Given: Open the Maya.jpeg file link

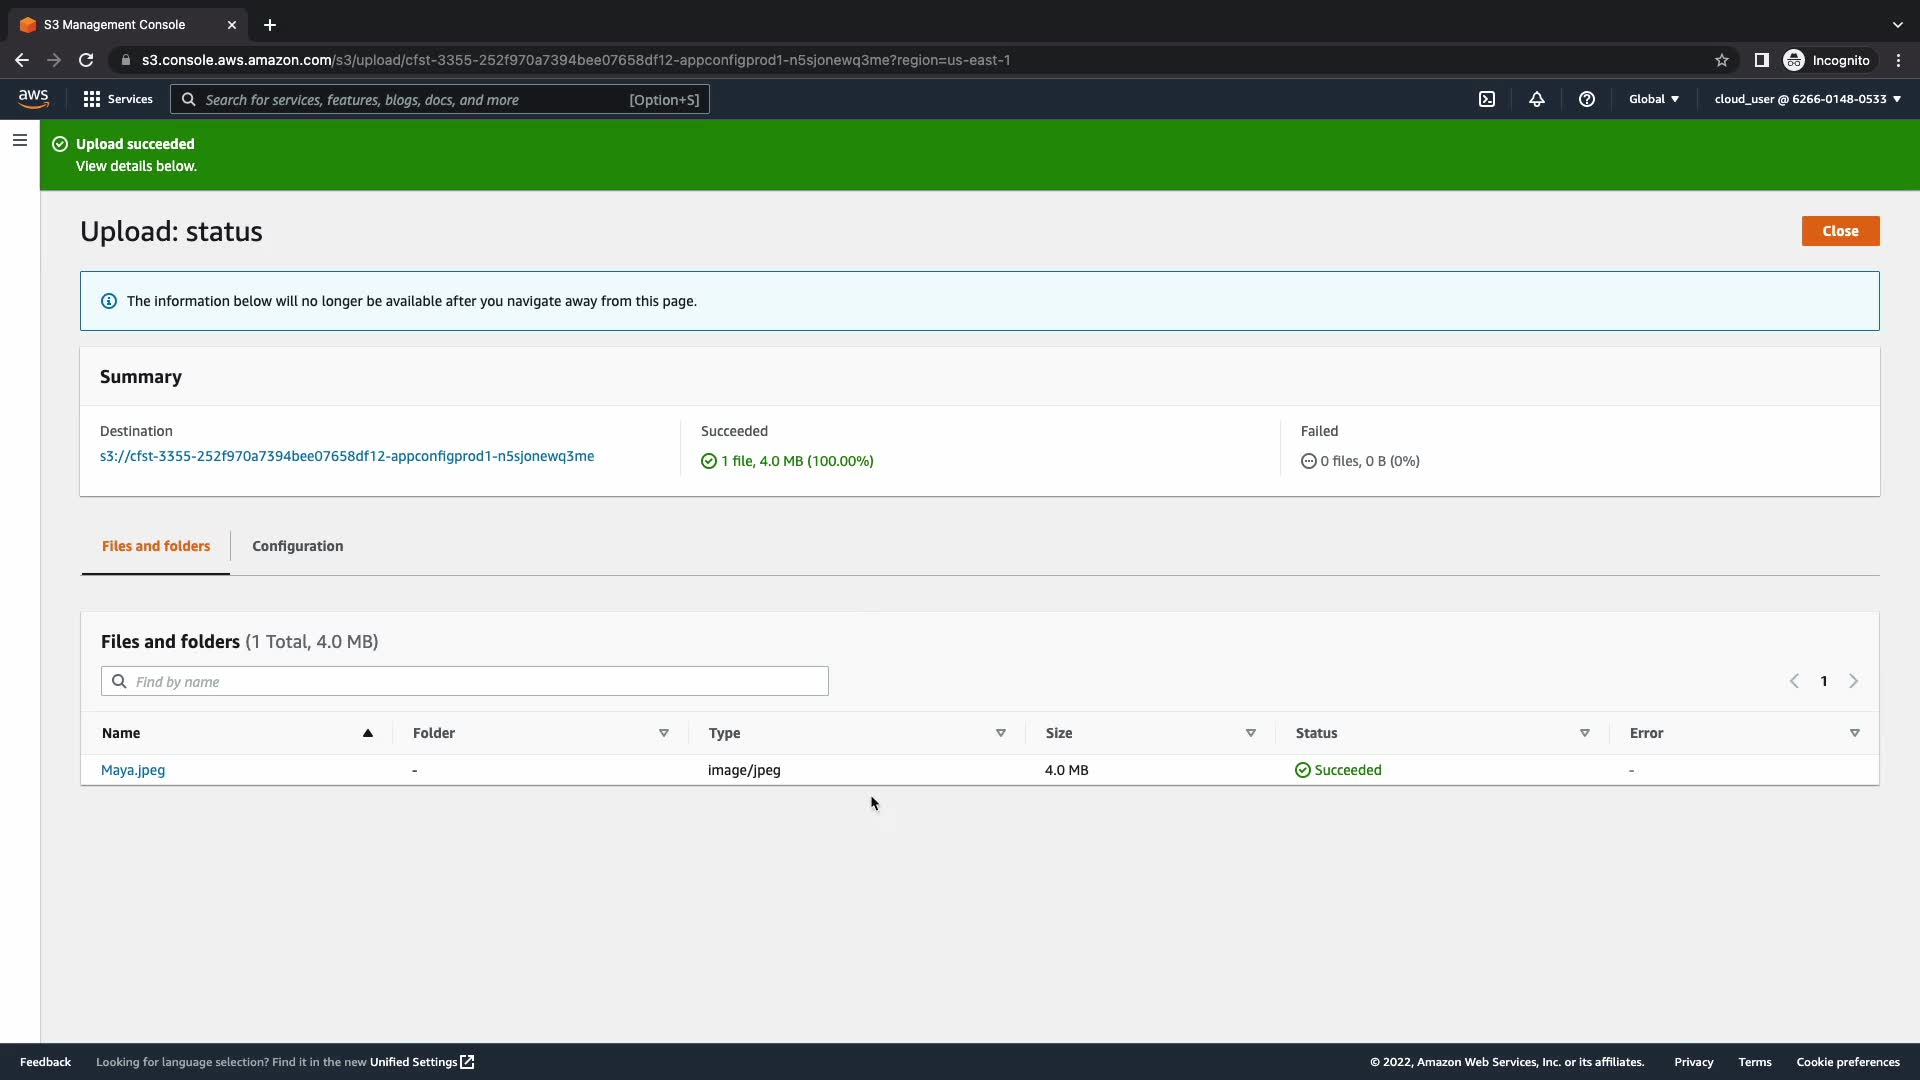Looking at the screenshot, I should (x=133, y=770).
